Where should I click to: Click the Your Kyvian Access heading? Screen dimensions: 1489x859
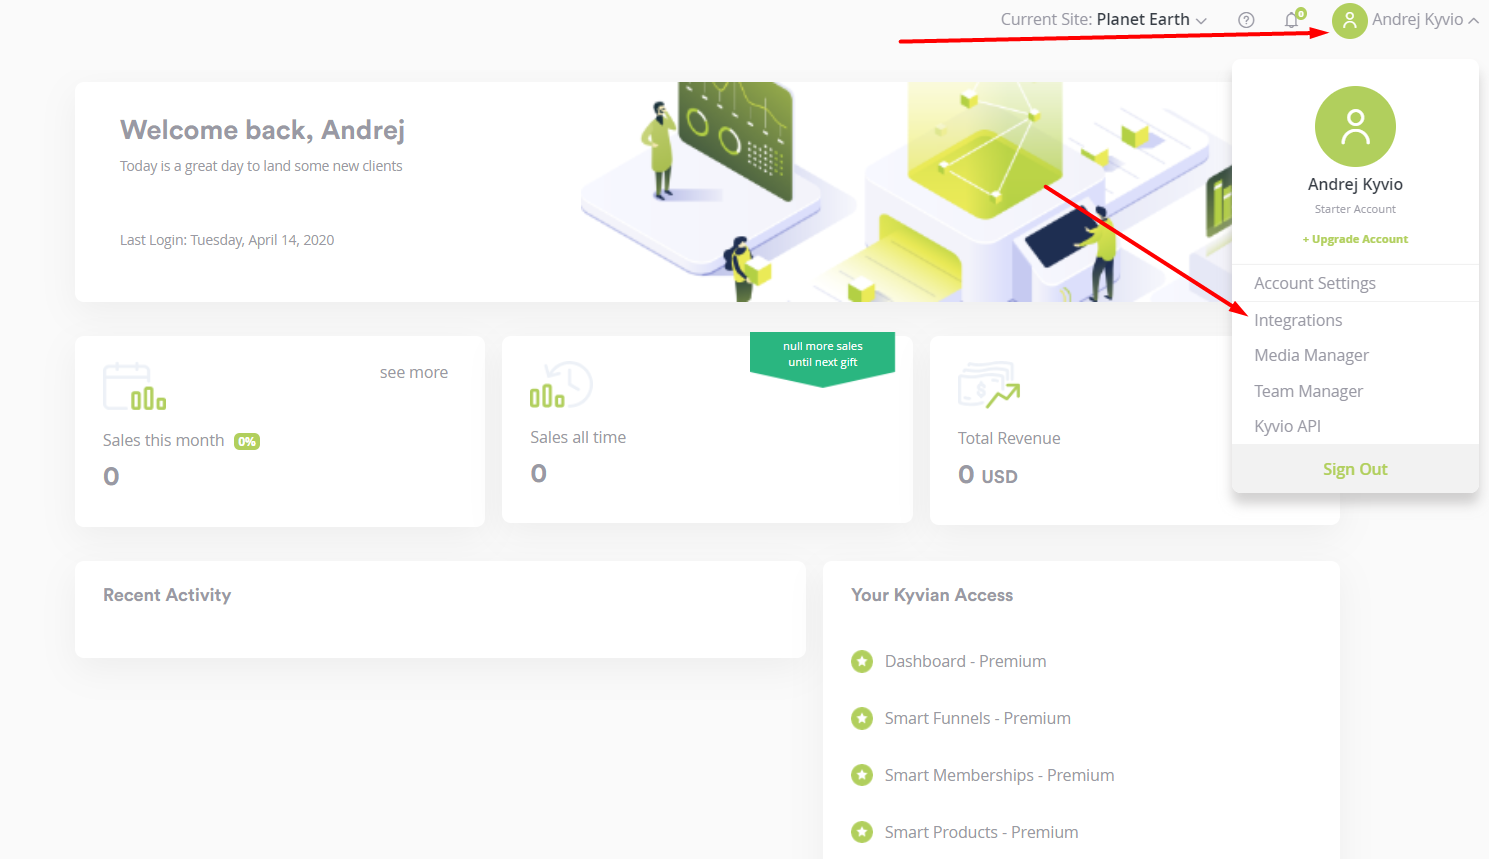pos(932,595)
